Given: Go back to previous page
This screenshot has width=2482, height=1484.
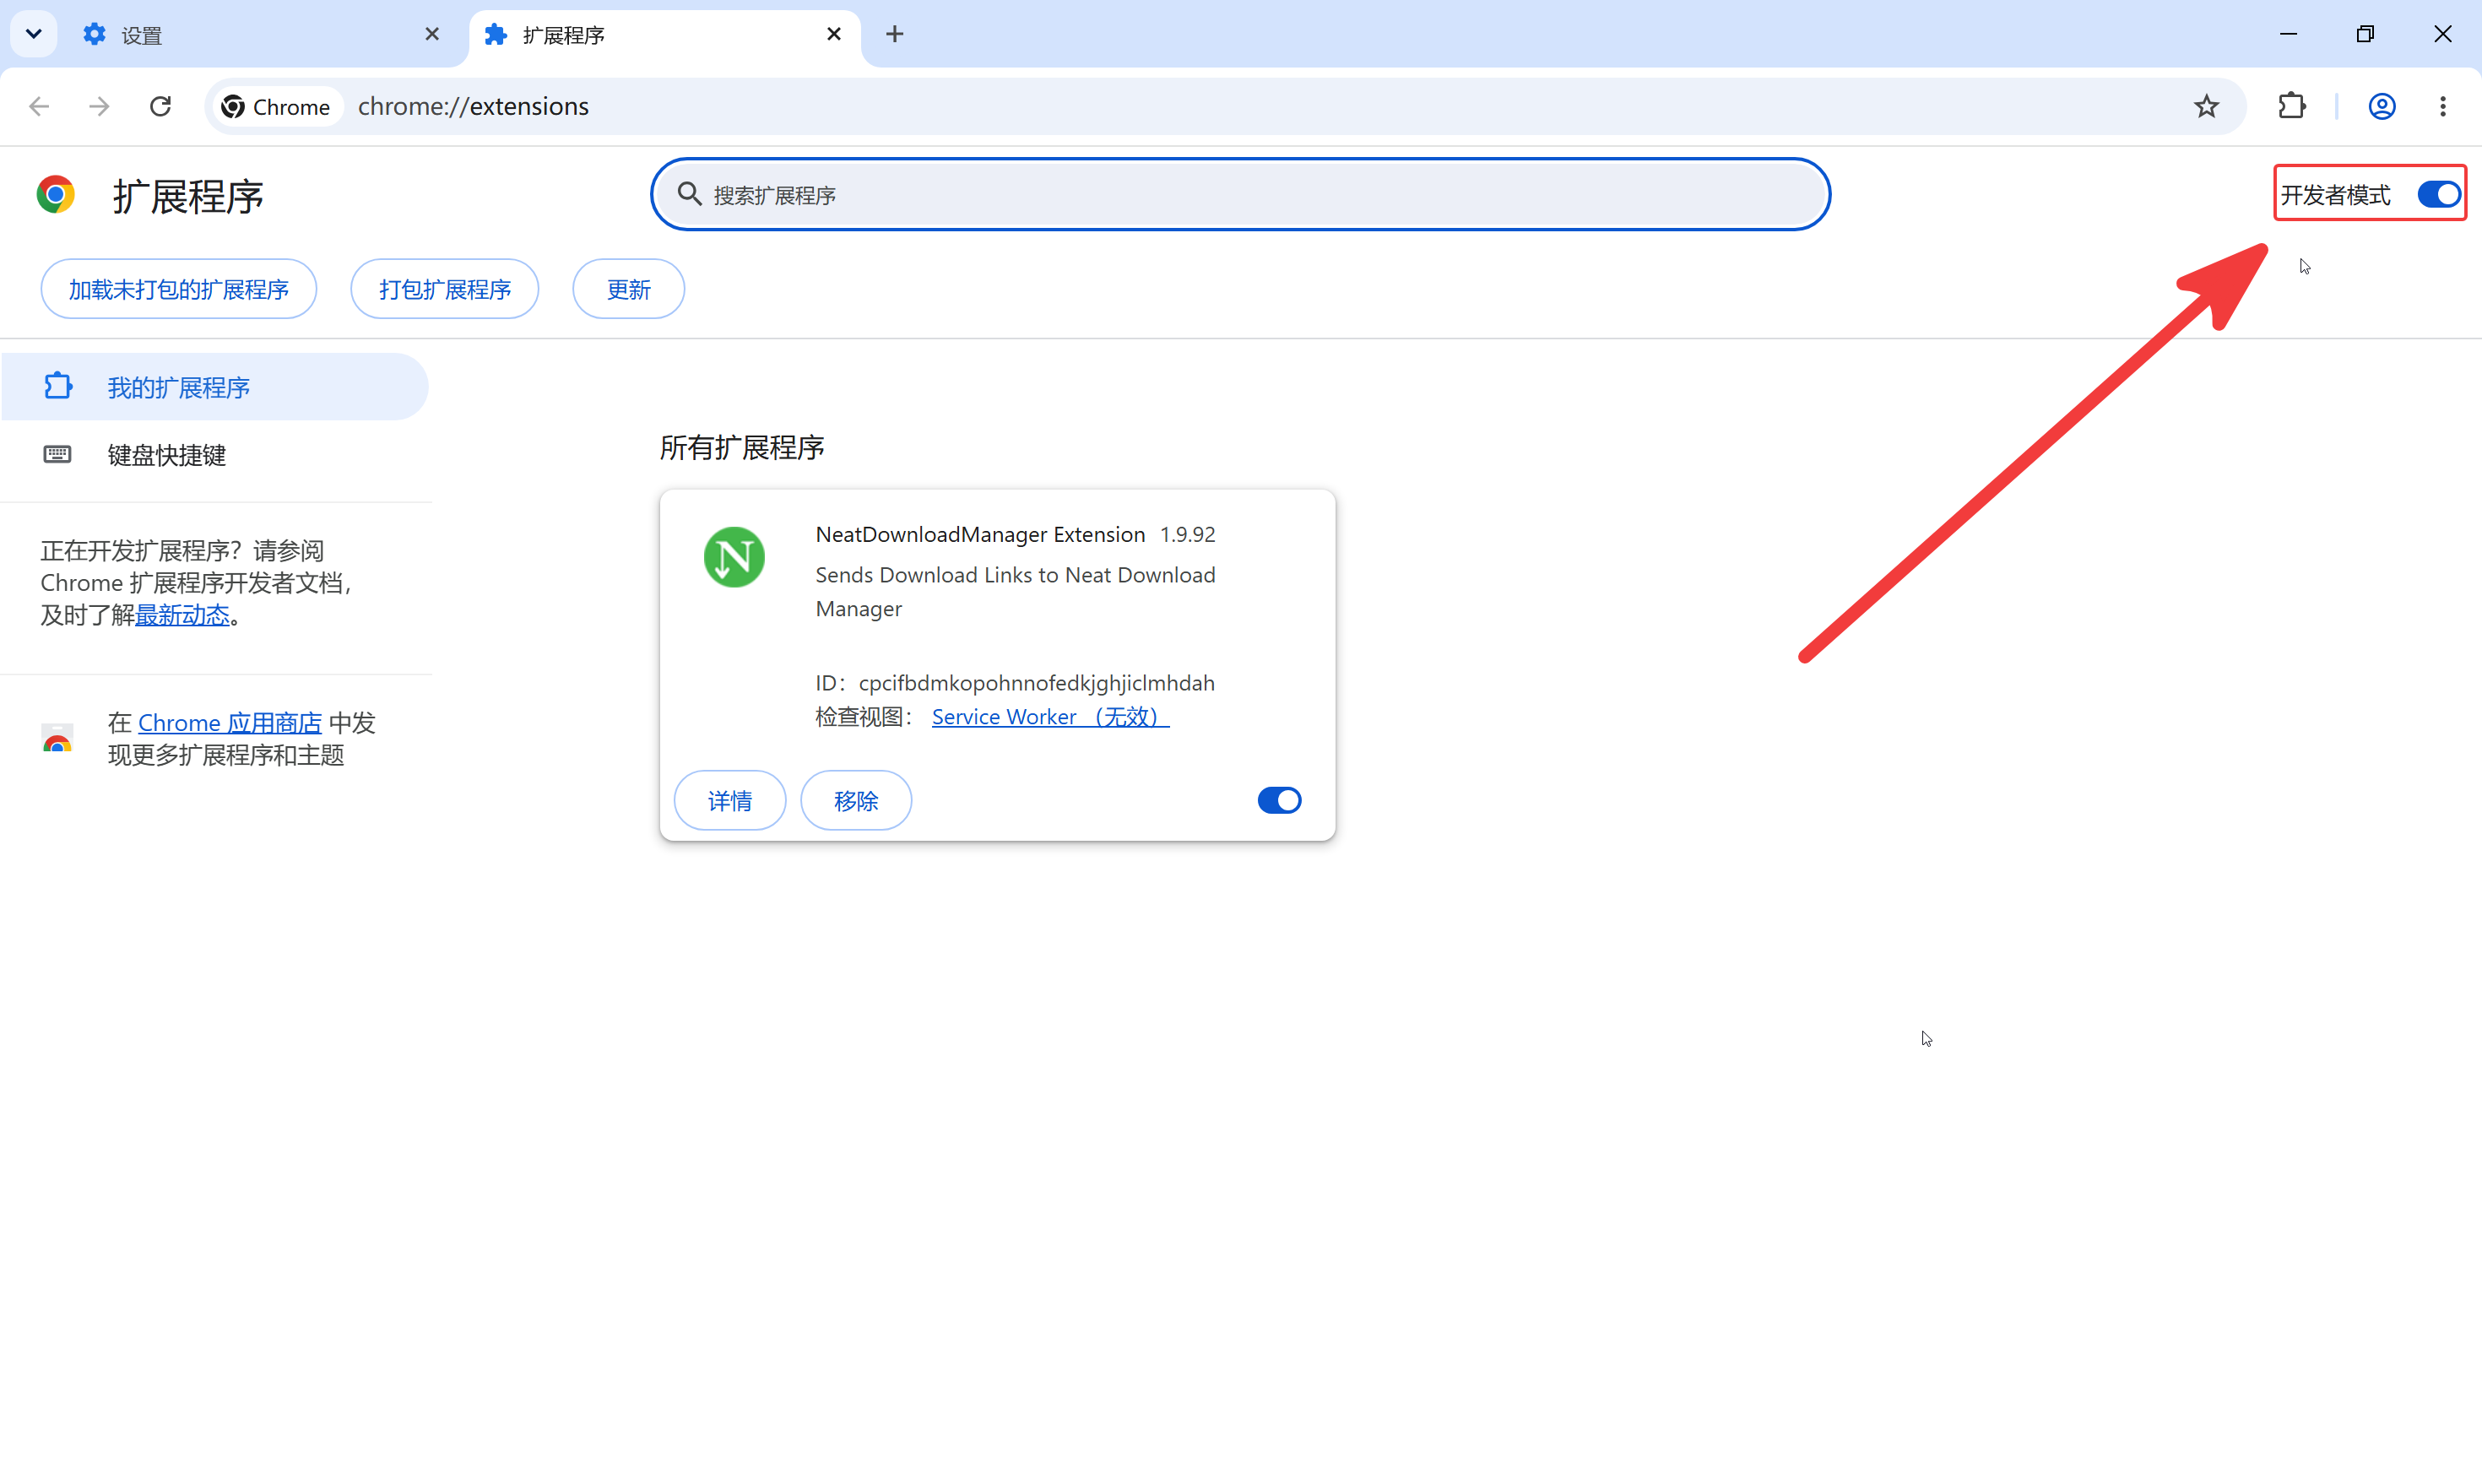Looking at the screenshot, I should coord(39,106).
